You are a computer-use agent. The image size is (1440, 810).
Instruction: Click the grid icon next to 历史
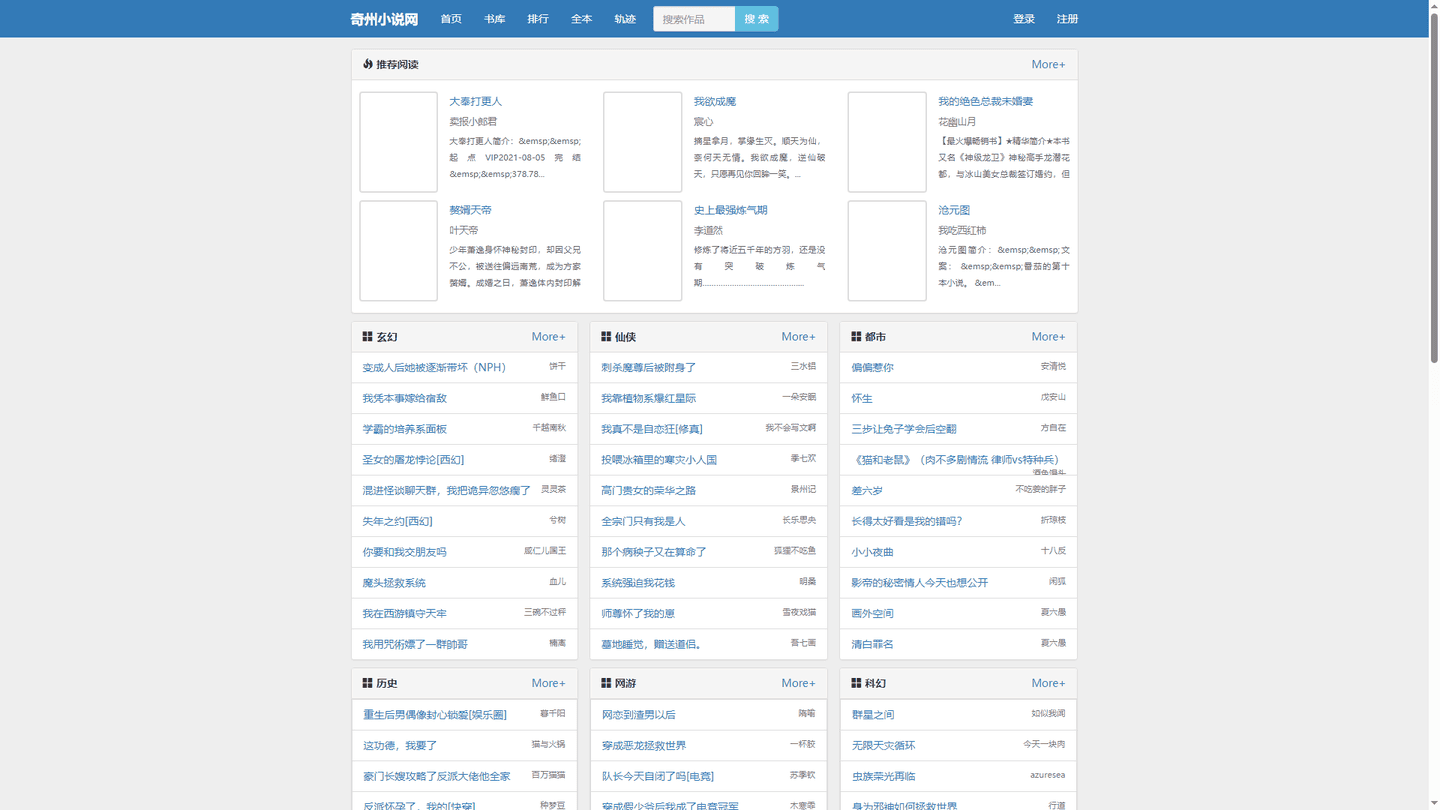tap(367, 683)
